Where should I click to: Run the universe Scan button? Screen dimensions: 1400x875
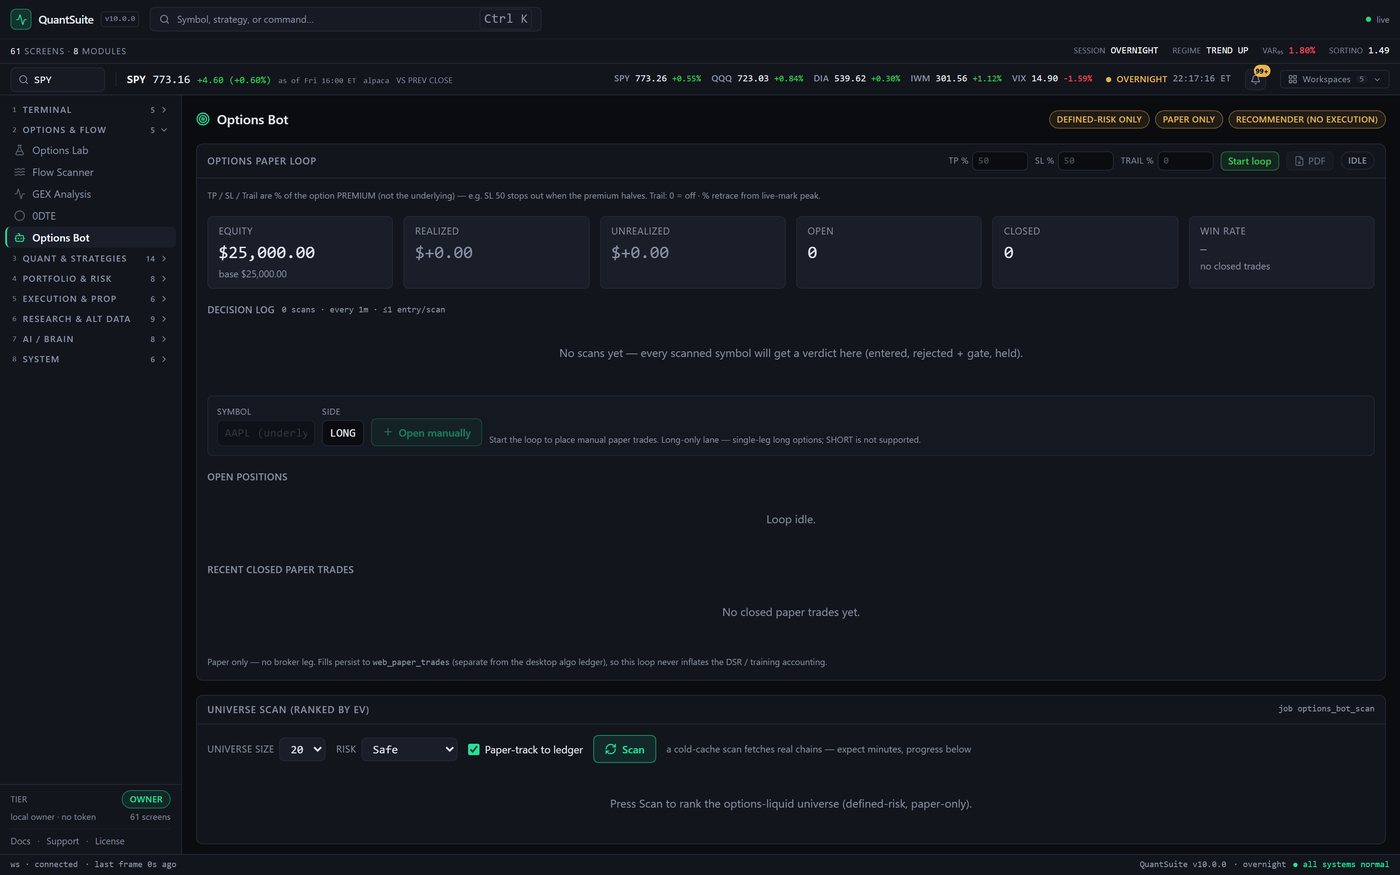pos(625,749)
